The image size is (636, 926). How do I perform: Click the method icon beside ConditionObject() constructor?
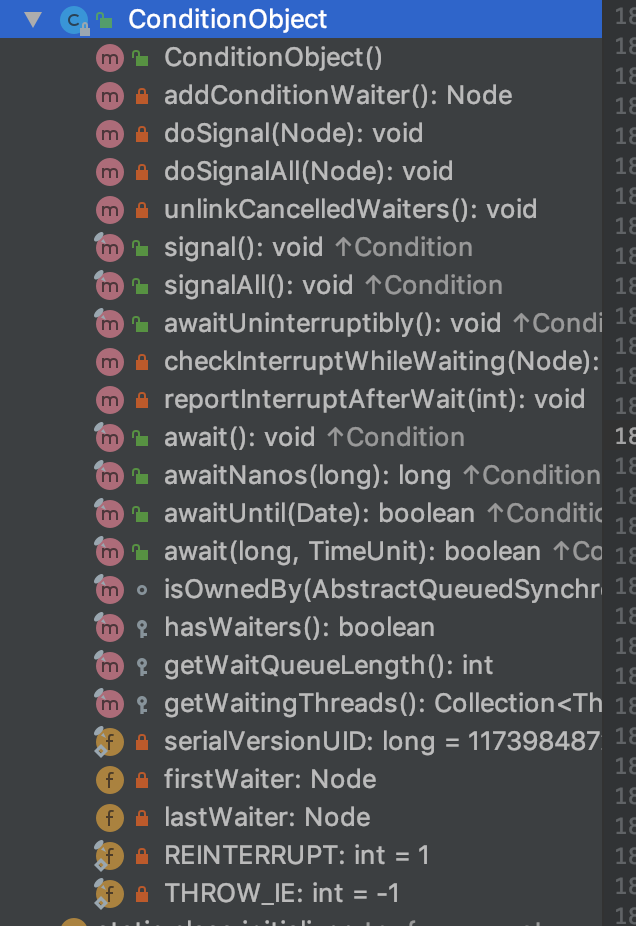(x=110, y=57)
